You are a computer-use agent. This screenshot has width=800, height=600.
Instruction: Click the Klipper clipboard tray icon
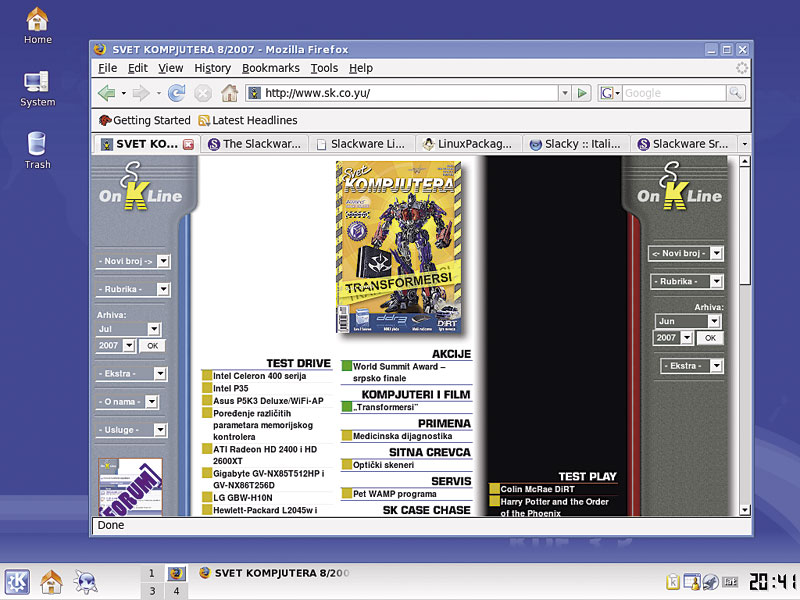tap(673, 582)
